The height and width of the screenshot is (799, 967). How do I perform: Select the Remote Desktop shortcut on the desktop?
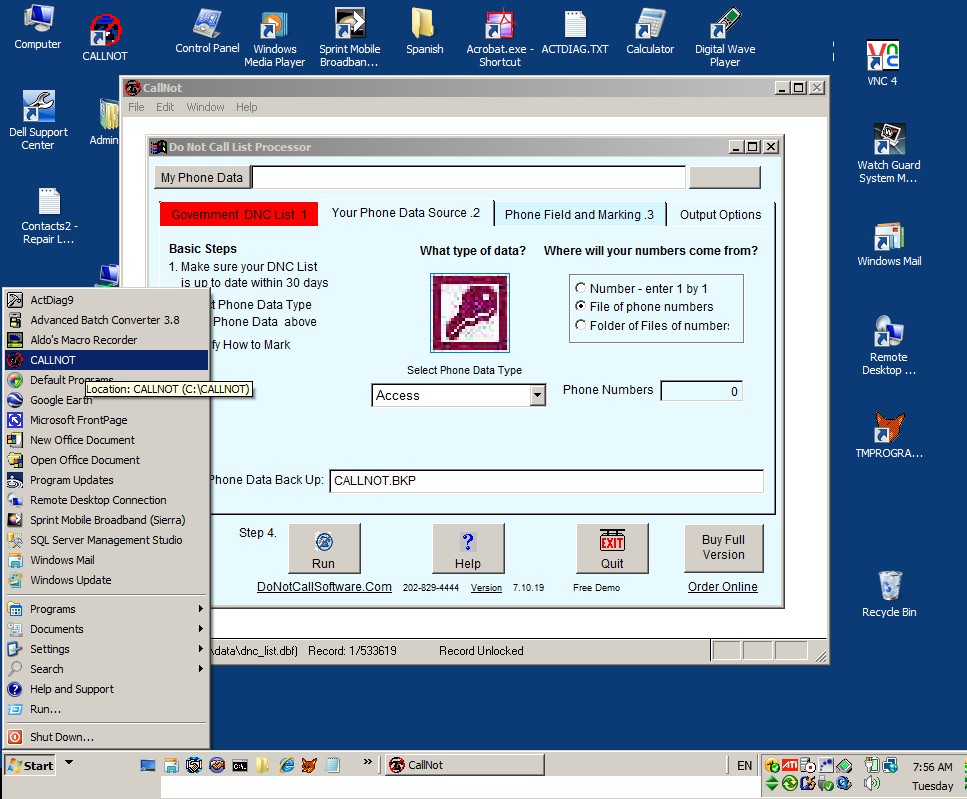[x=889, y=345]
